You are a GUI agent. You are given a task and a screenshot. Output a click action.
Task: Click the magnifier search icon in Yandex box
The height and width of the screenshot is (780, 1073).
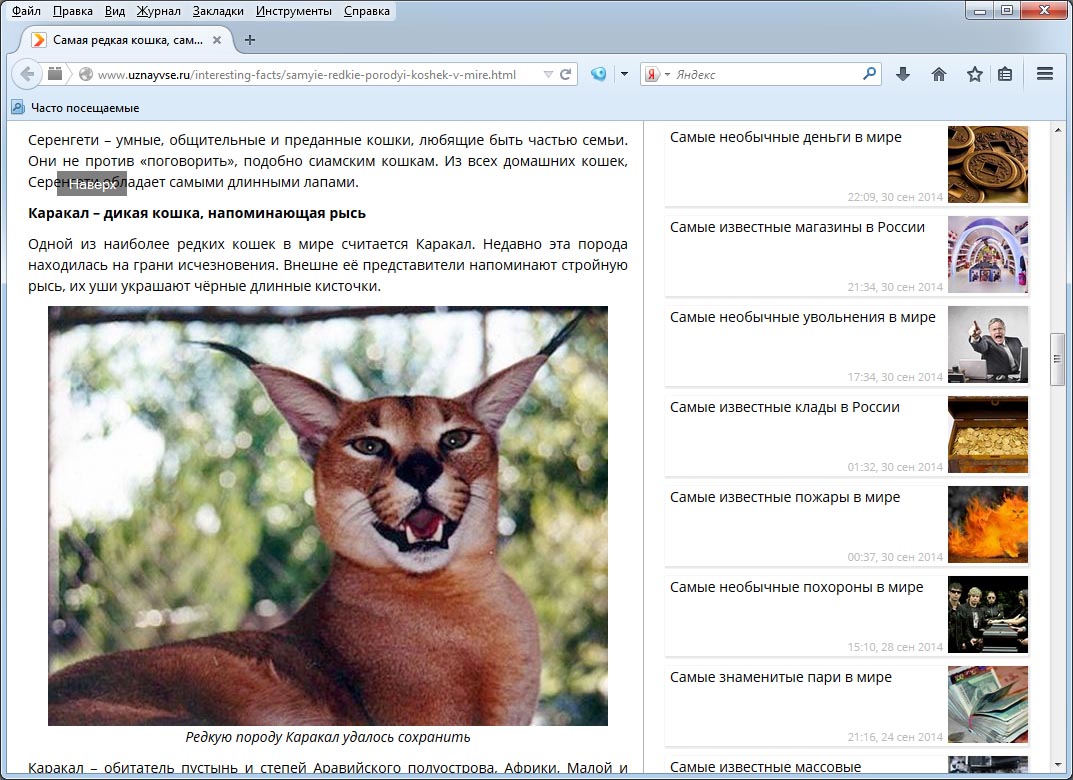pos(869,74)
